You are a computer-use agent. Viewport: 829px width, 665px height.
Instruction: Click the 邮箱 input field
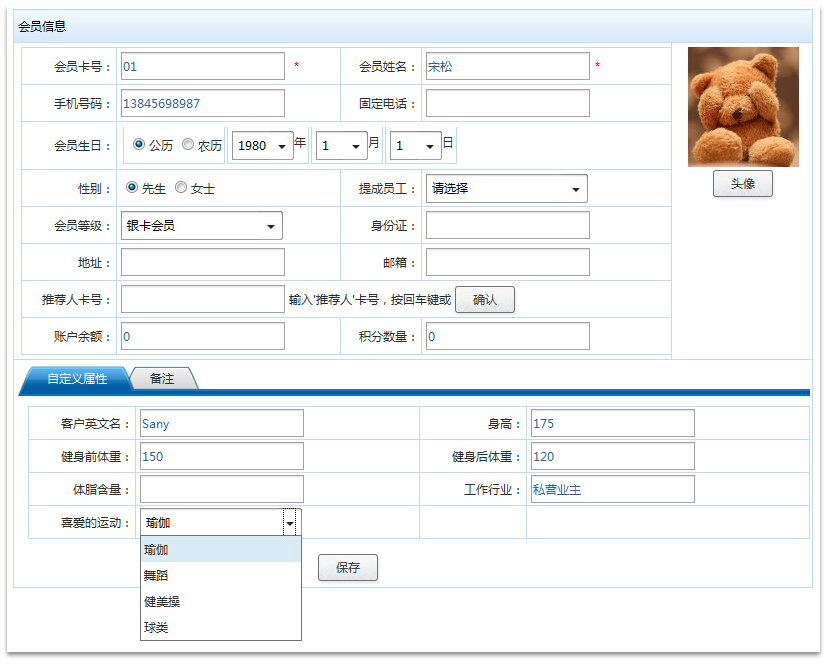click(508, 262)
